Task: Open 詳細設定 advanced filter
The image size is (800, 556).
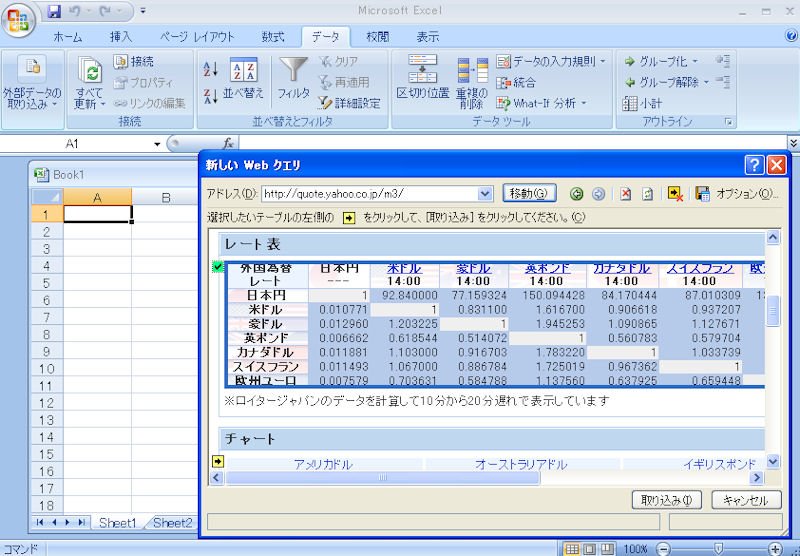Action: click(349, 103)
